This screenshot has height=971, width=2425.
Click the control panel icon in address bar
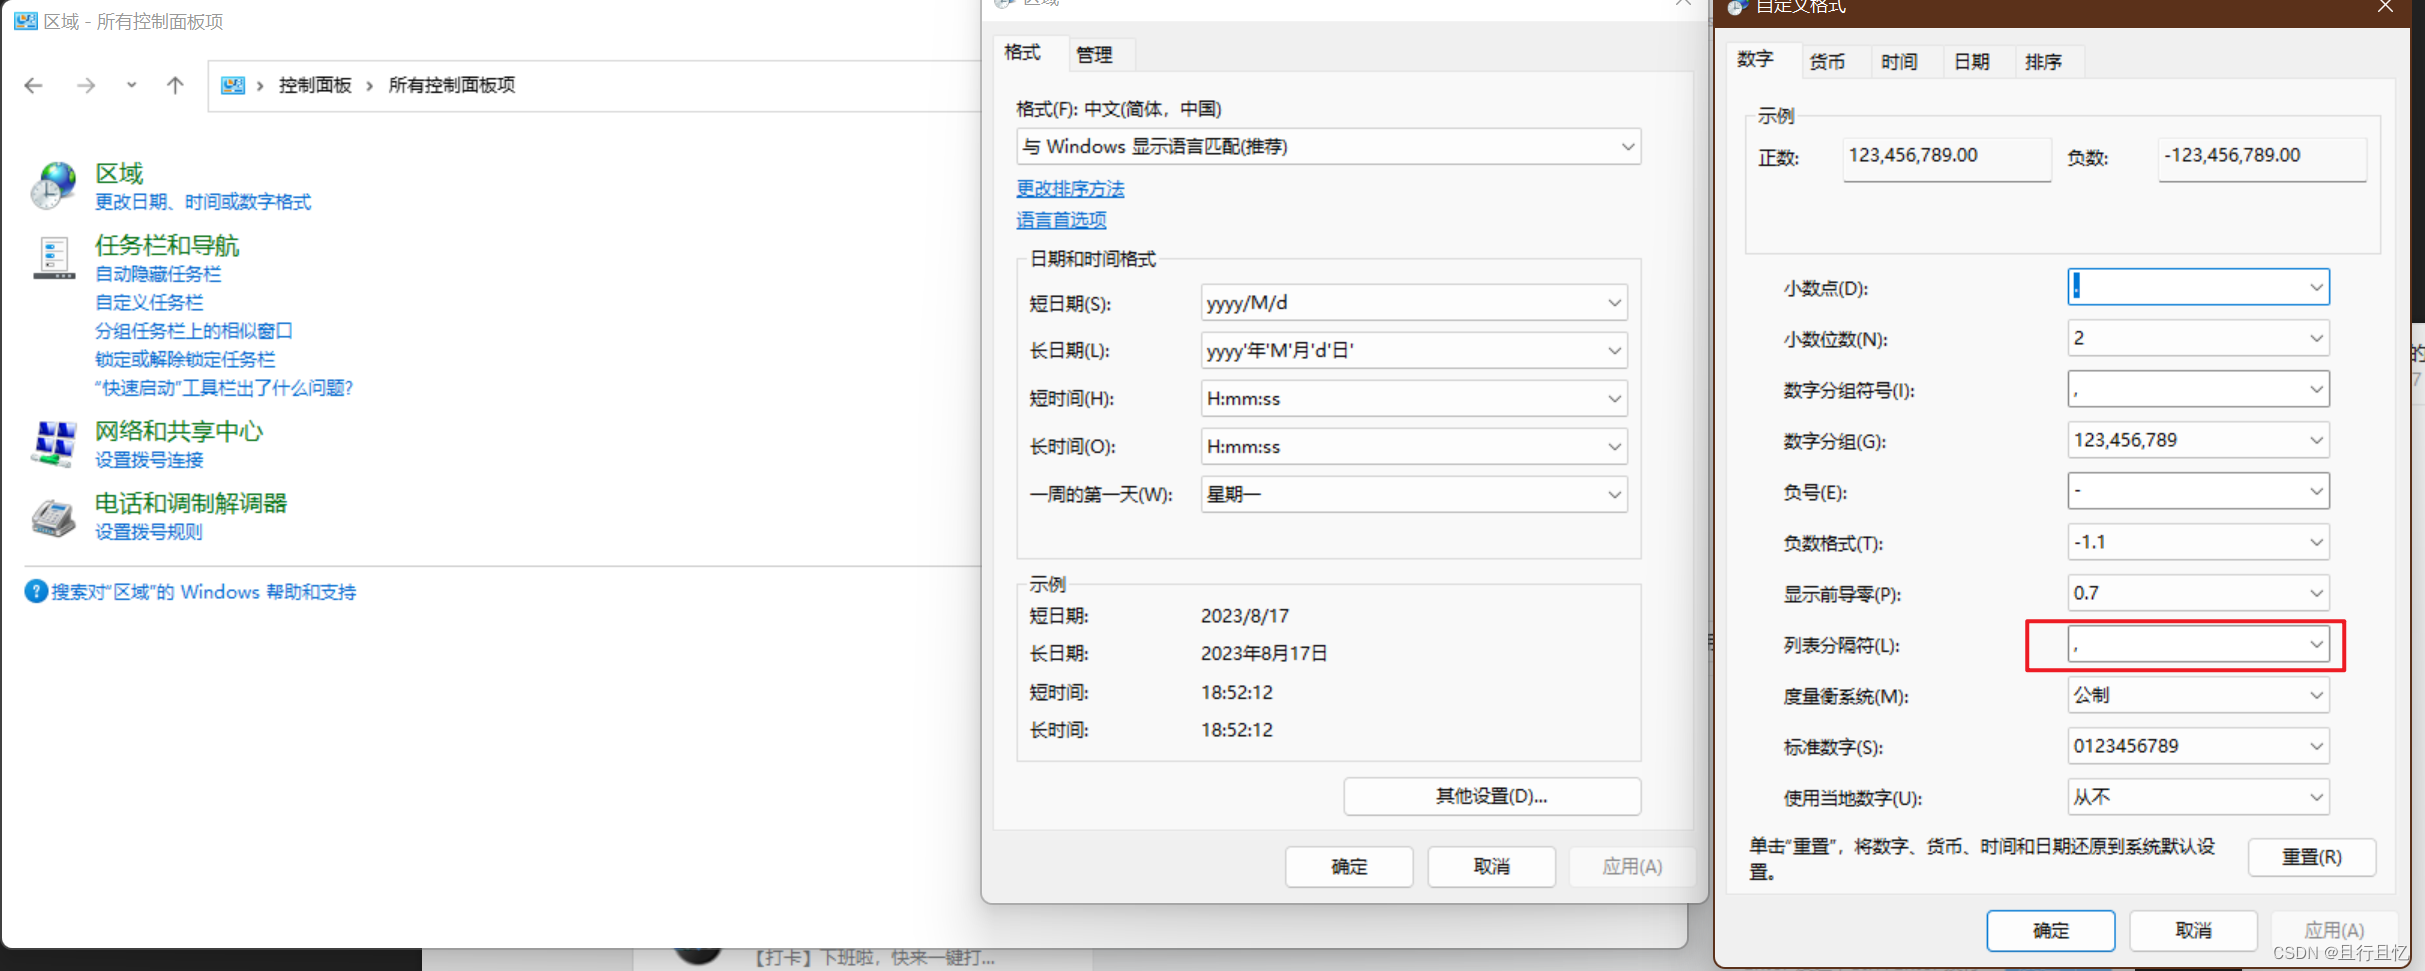(x=233, y=86)
